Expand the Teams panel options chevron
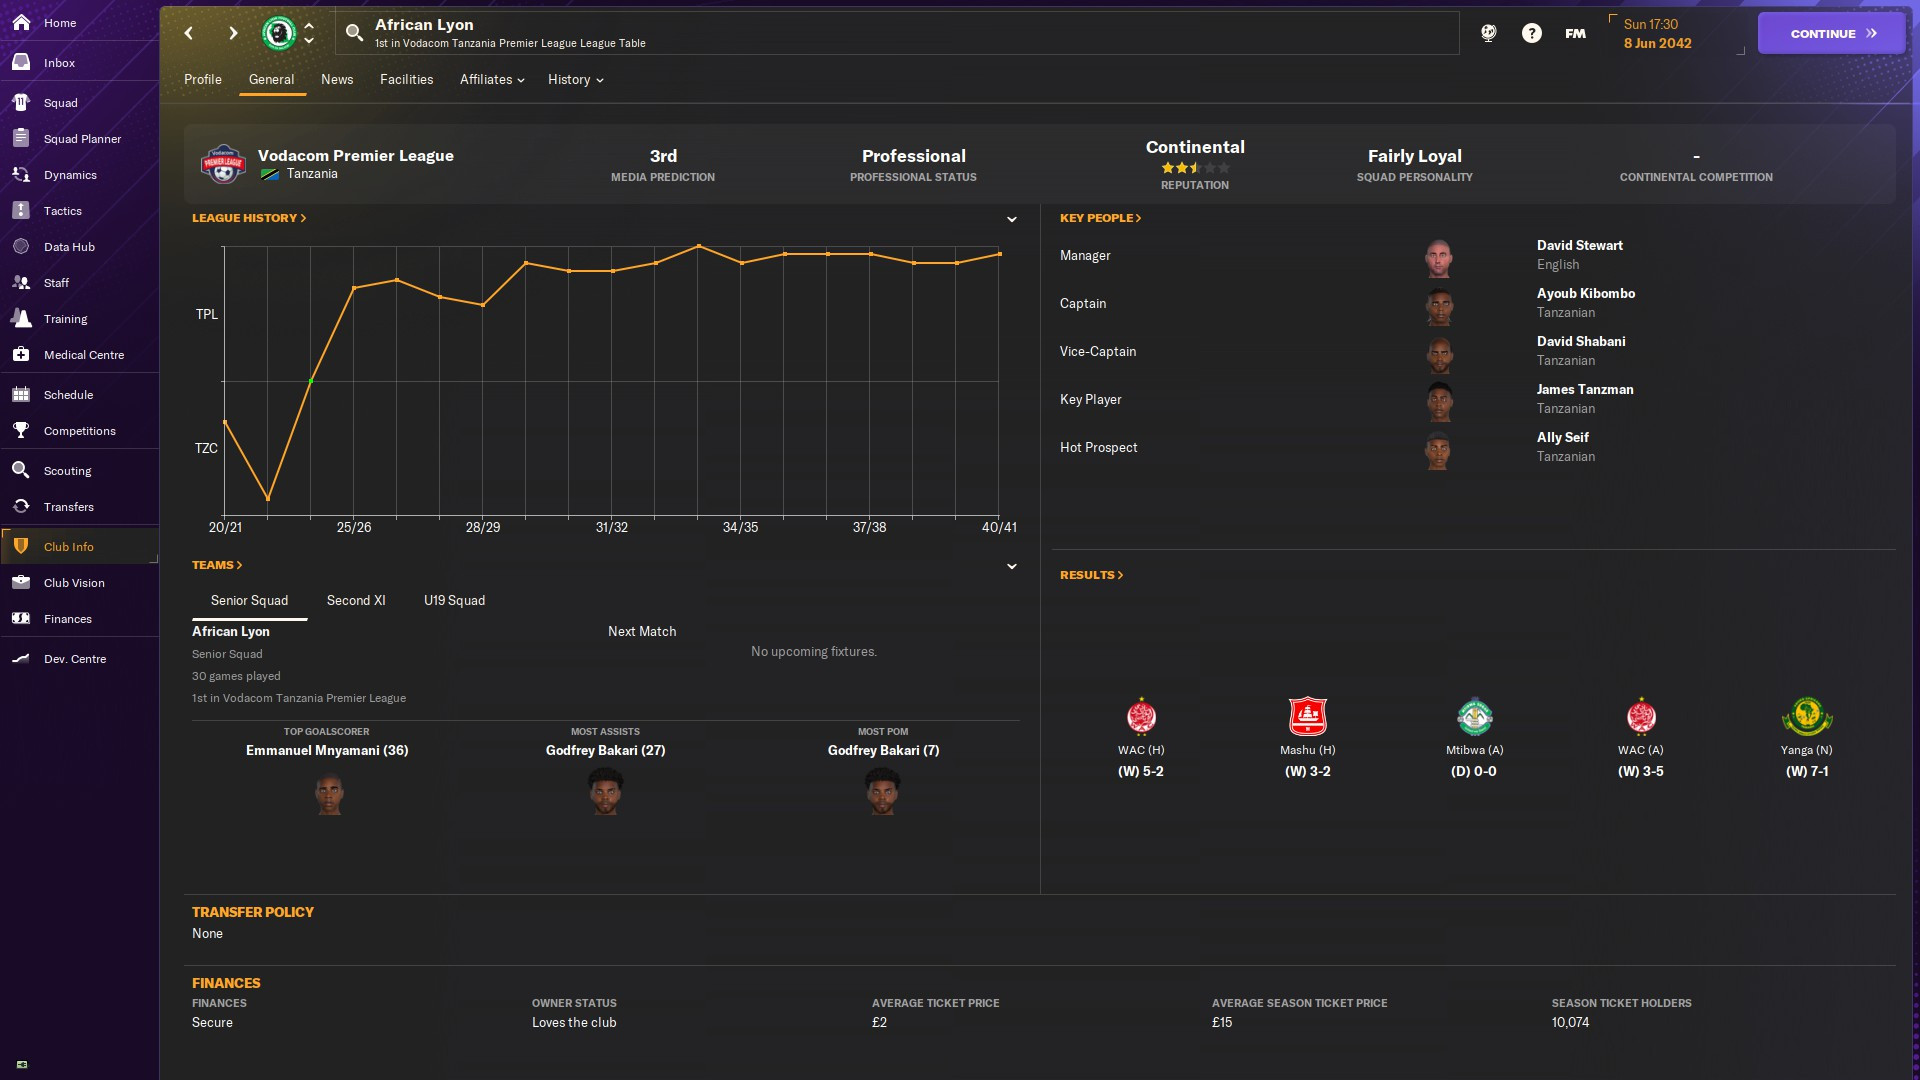The height and width of the screenshot is (1080, 1920). click(x=1011, y=566)
